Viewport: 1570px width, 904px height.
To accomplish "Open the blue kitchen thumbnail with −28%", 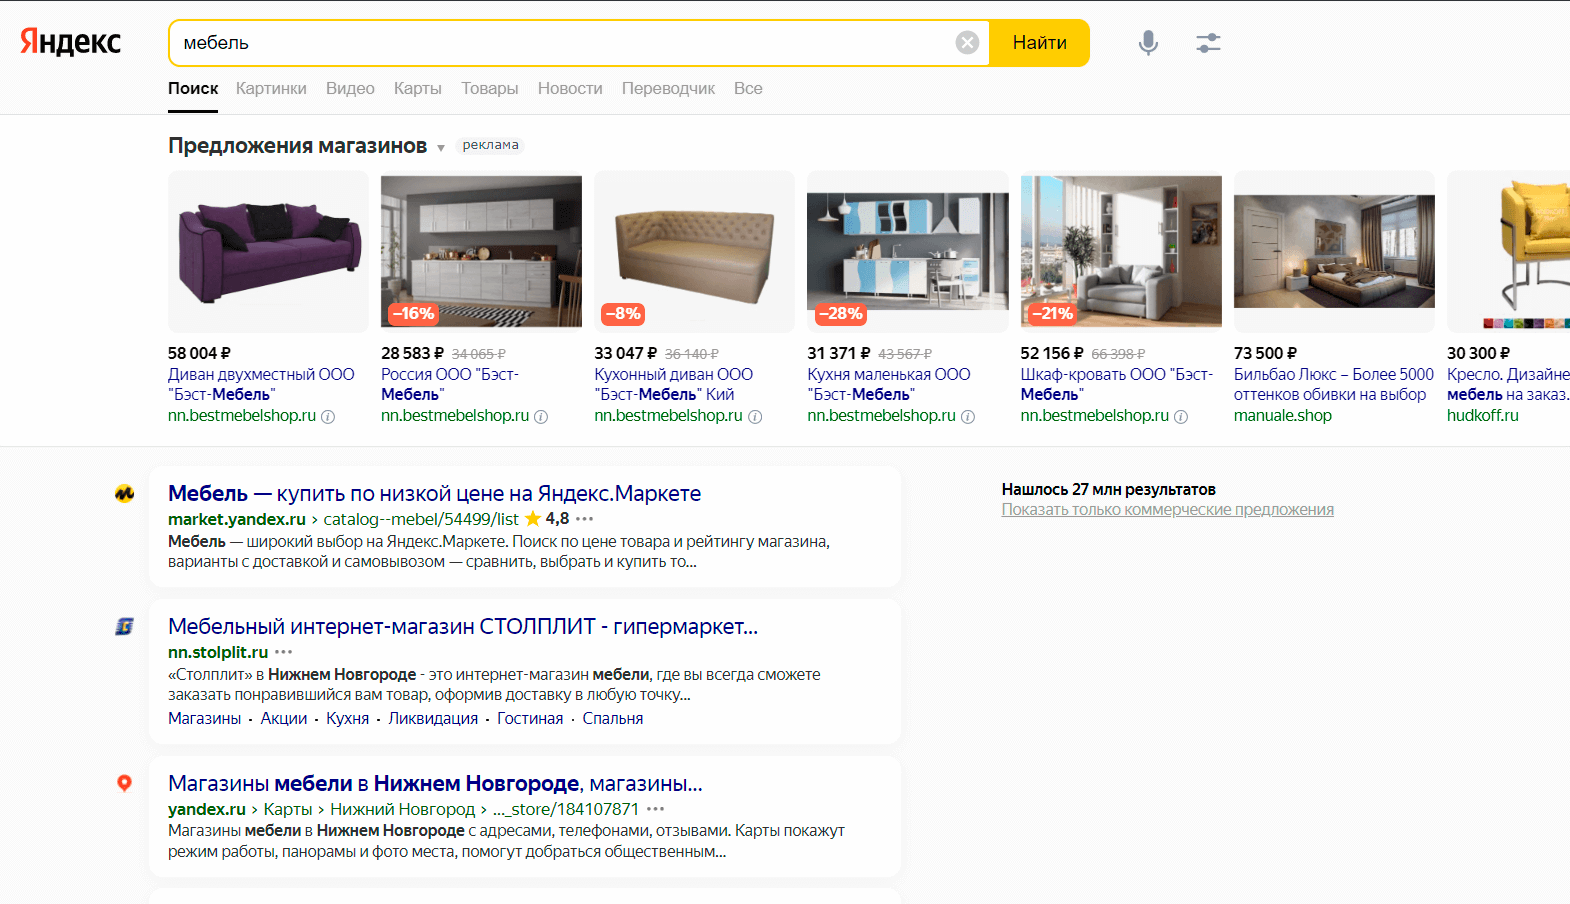I will 908,251.
